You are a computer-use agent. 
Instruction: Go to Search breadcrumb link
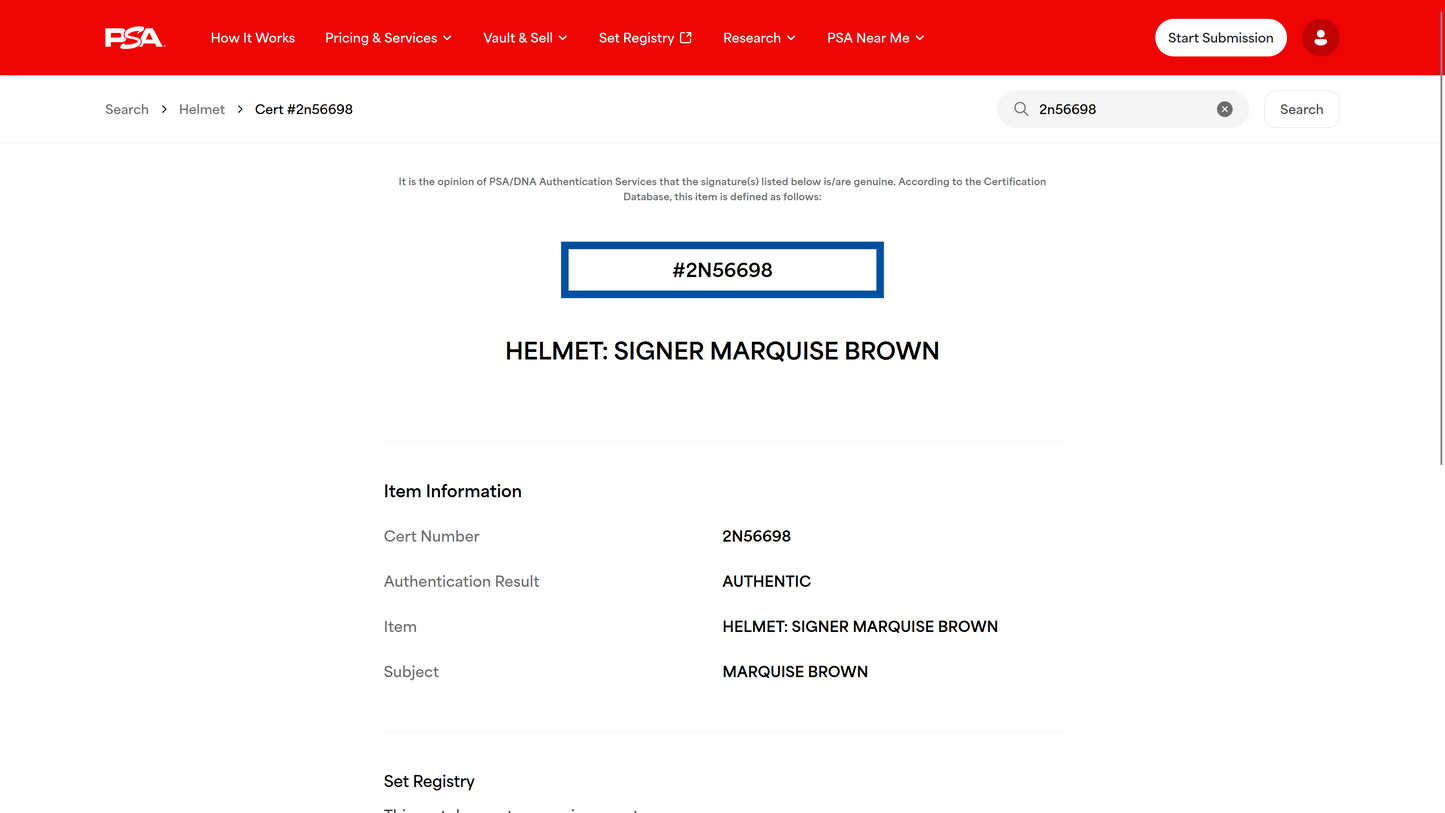tap(127, 109)
